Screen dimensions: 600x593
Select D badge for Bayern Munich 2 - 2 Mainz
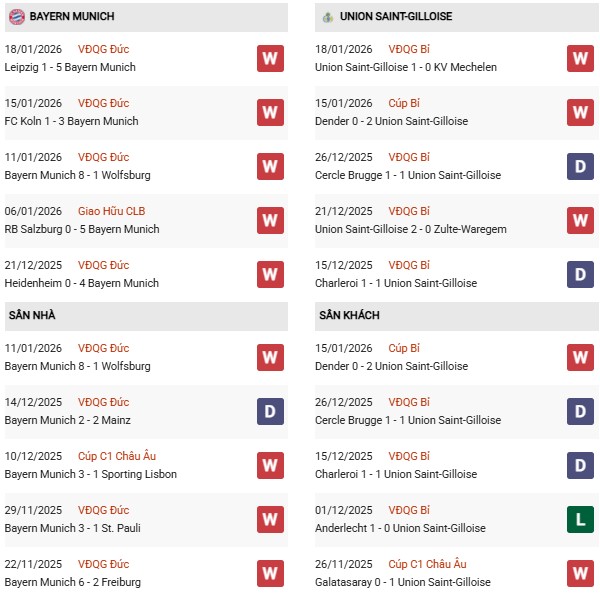270,411
